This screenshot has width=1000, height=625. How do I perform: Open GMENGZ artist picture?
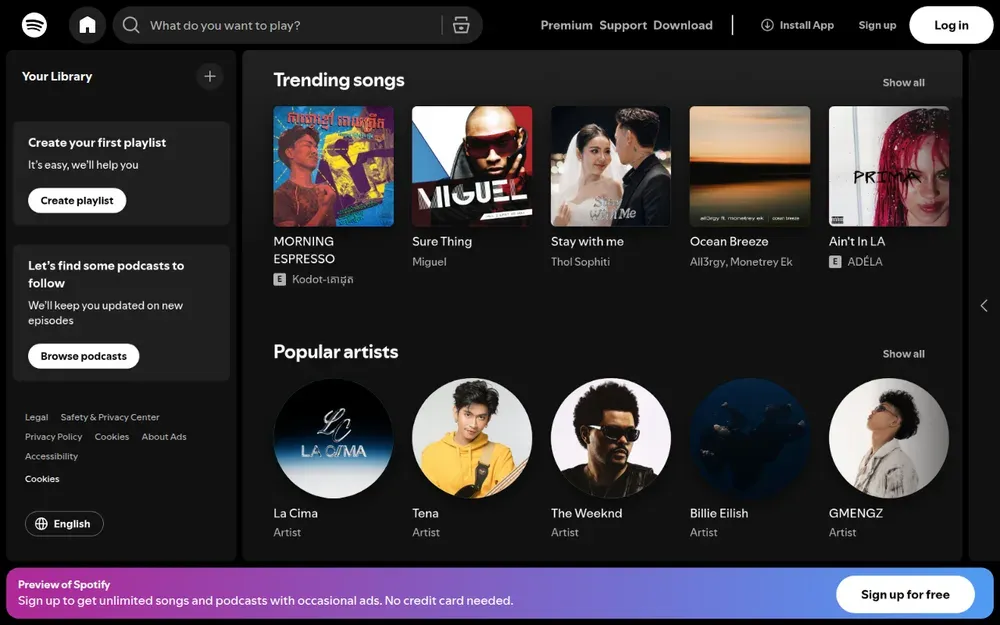point(889,438)
